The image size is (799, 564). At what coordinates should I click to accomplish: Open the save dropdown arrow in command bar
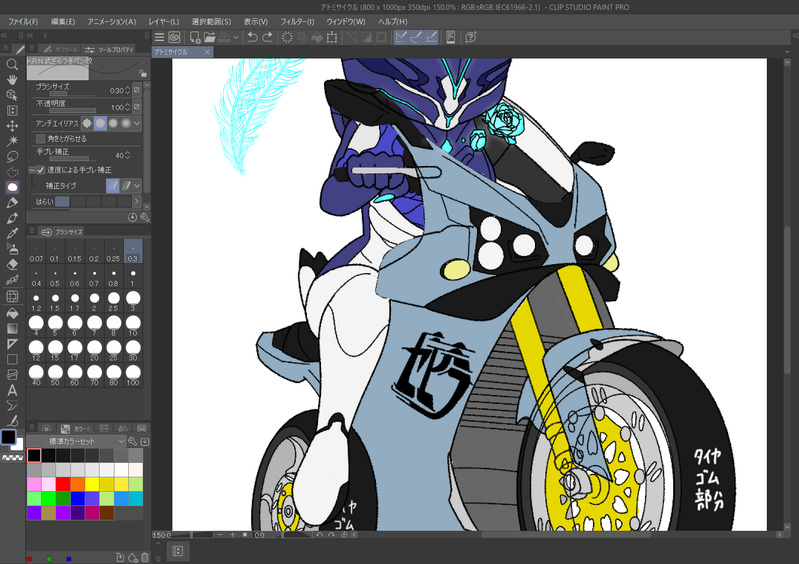point(235,37)
